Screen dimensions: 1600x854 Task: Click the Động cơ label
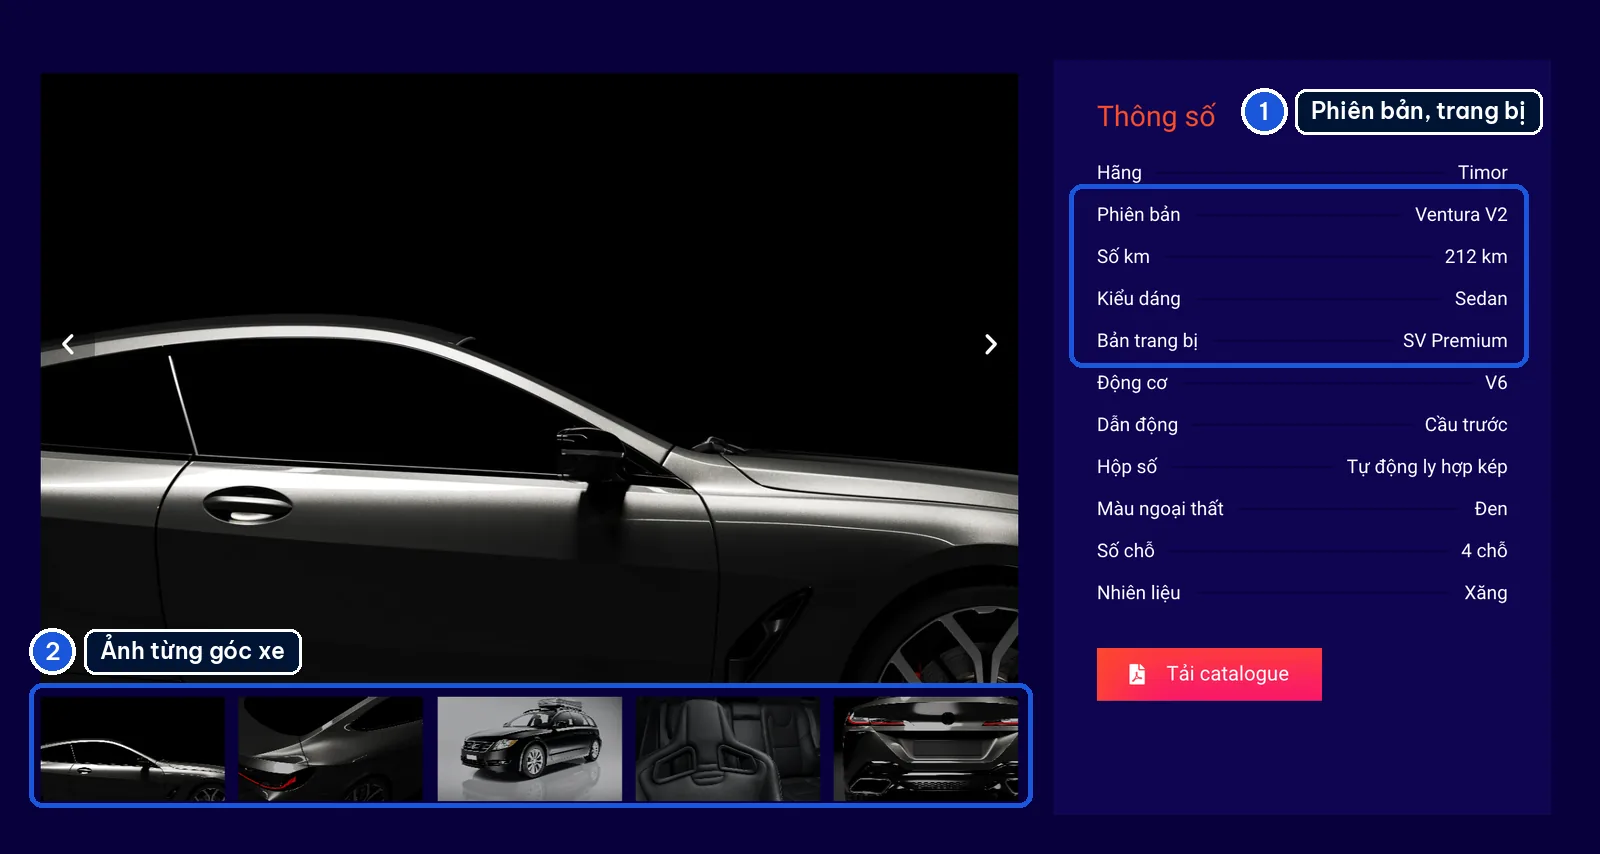1132,382
